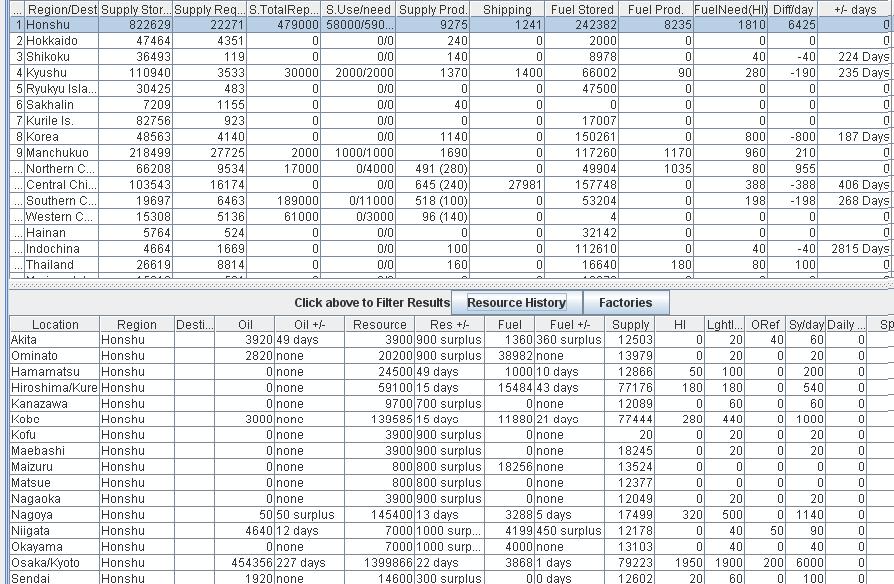Click the Maizuru location cell
Image resolution: width=894 pixels, height=584 pixels.
tap(55, 467)
